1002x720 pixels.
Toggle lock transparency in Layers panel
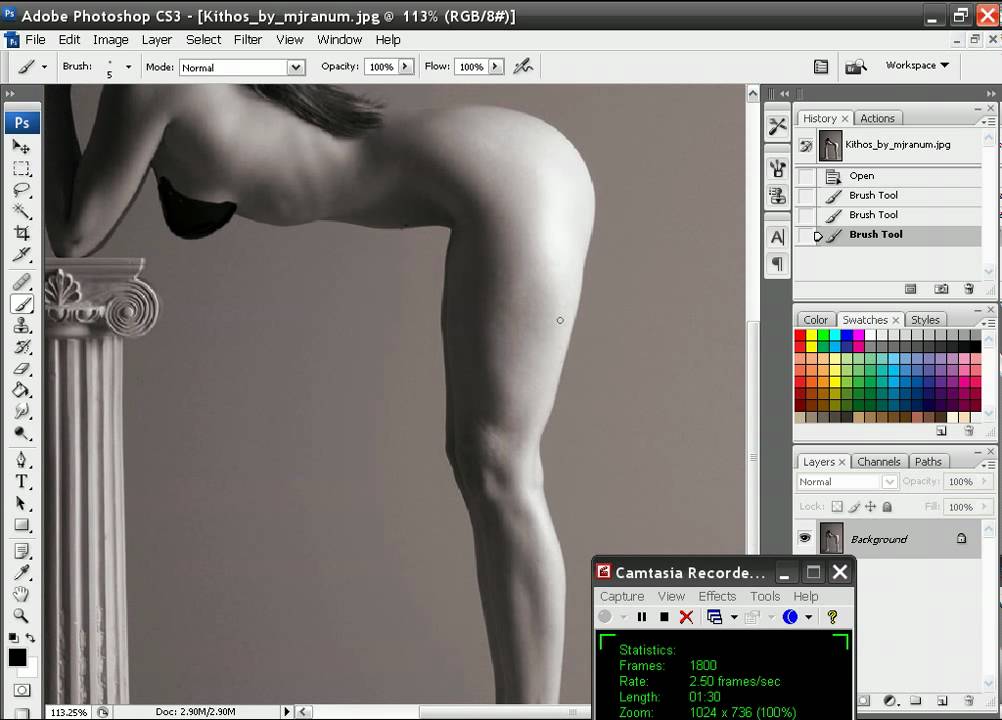pos(838,507)
